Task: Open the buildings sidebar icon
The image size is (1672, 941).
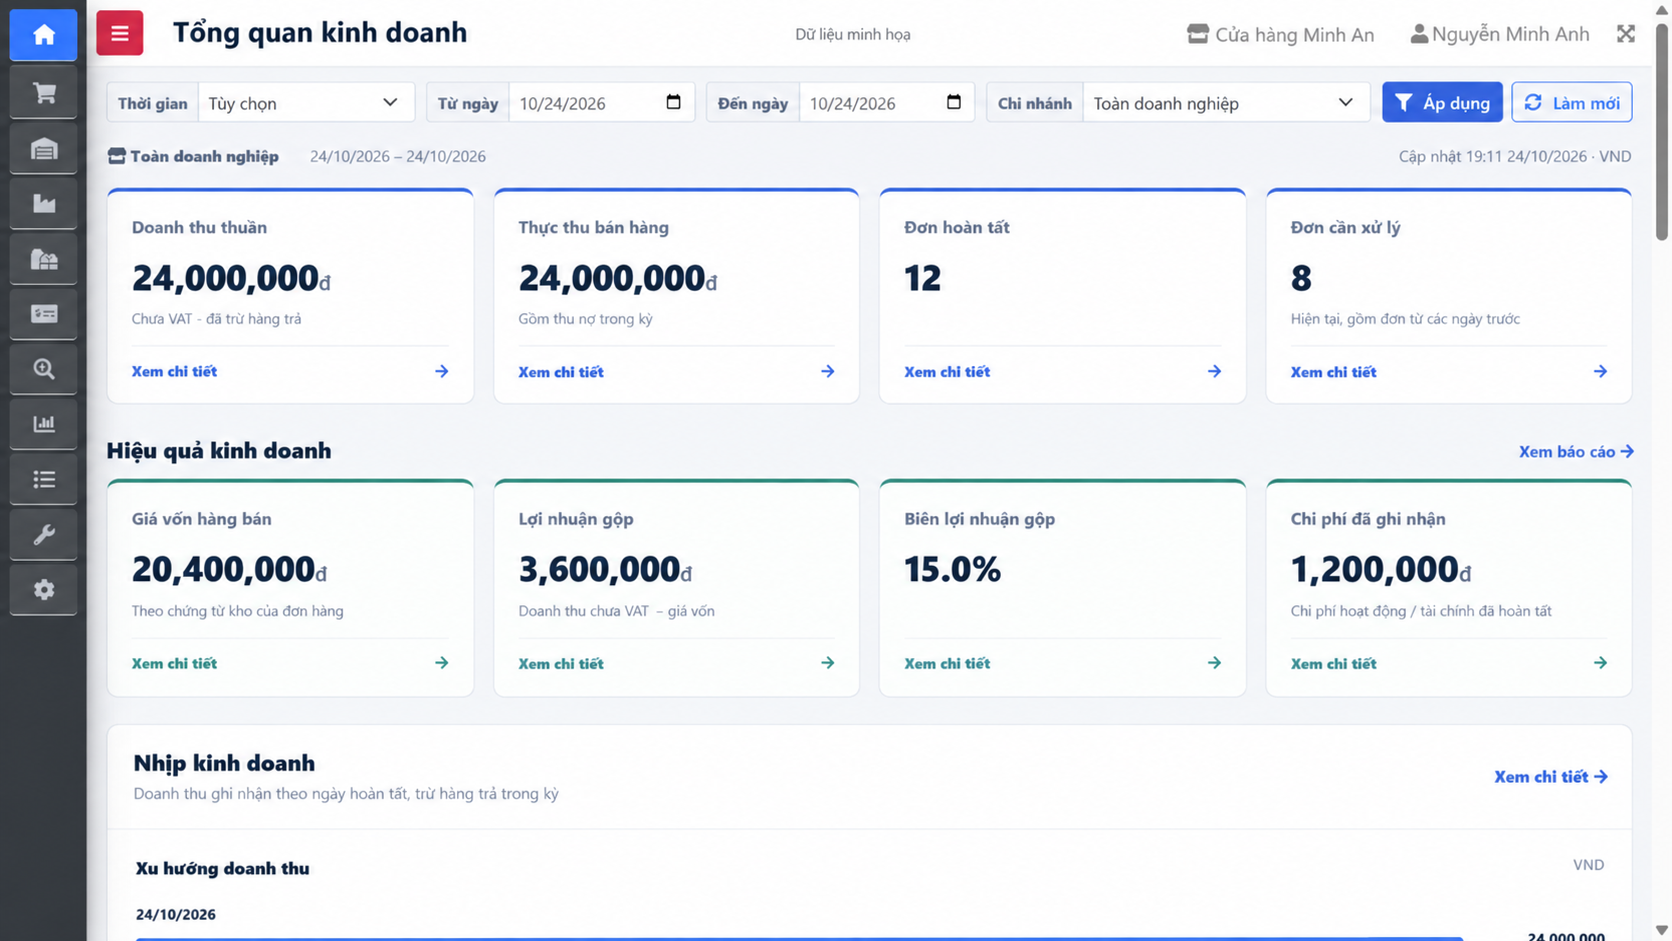Action: [x=43, y=259]
